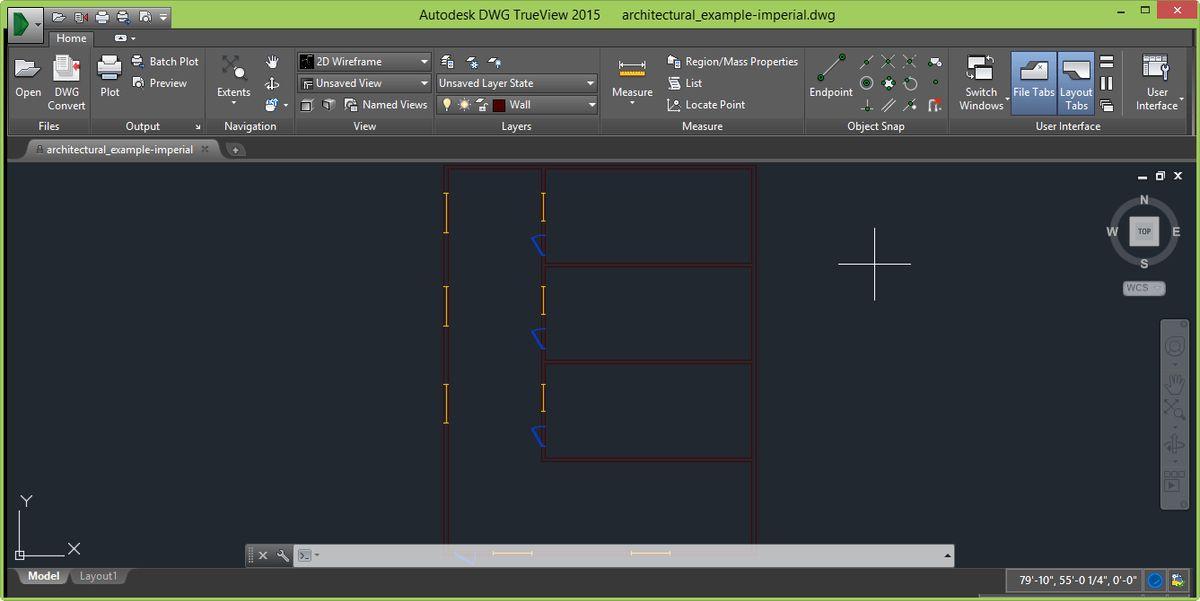Open Output panel dialog launcher arrow
The image size is (1200, 601).
(x=198, y=127)
